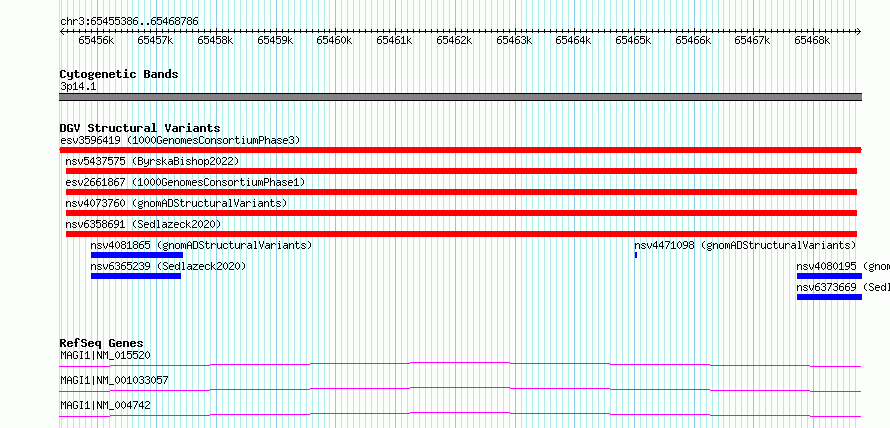Viewport: 890px width, 428px height.
Task: Click ruler position 65464k
Action: [x=574, y=40]
